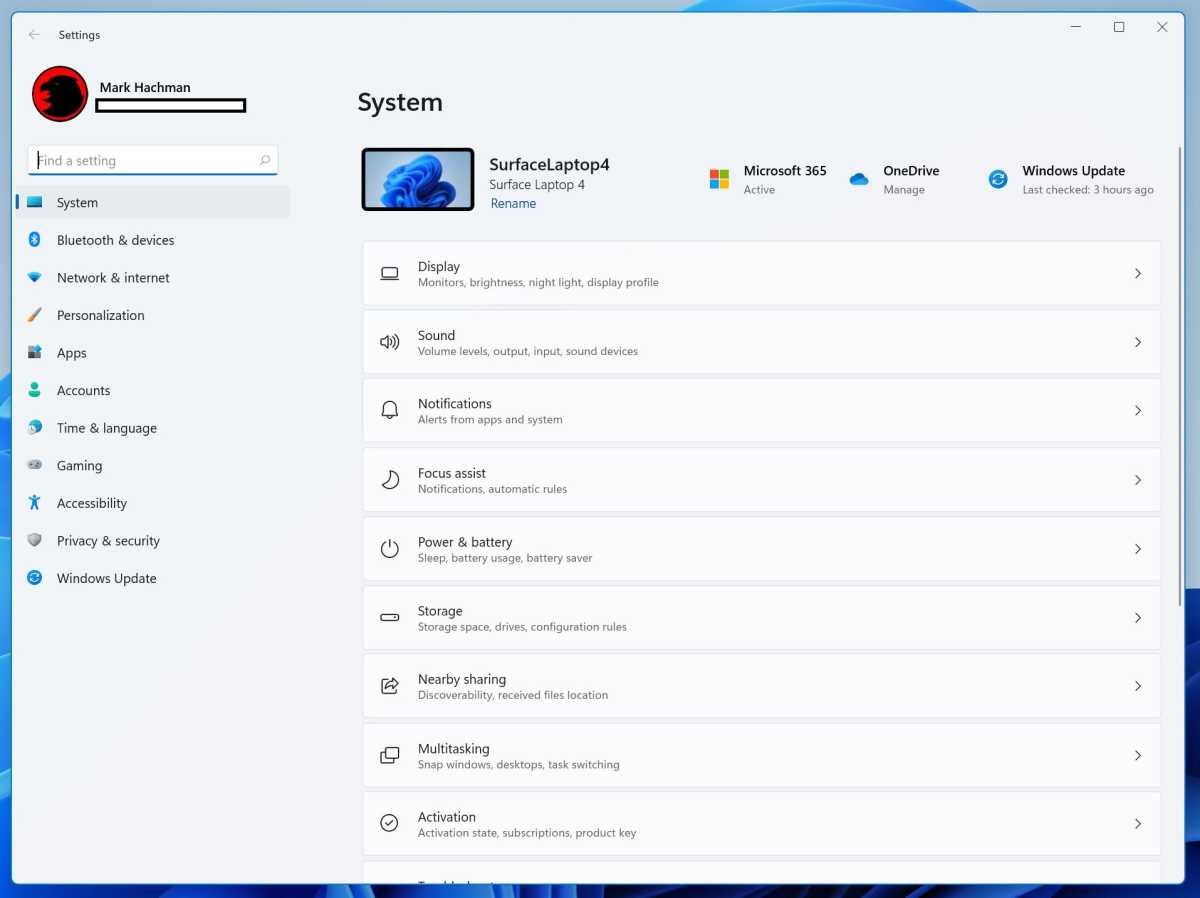Click the Mark Hachman profile avatar
1200x898 pixels.
[x=60, y=94]
